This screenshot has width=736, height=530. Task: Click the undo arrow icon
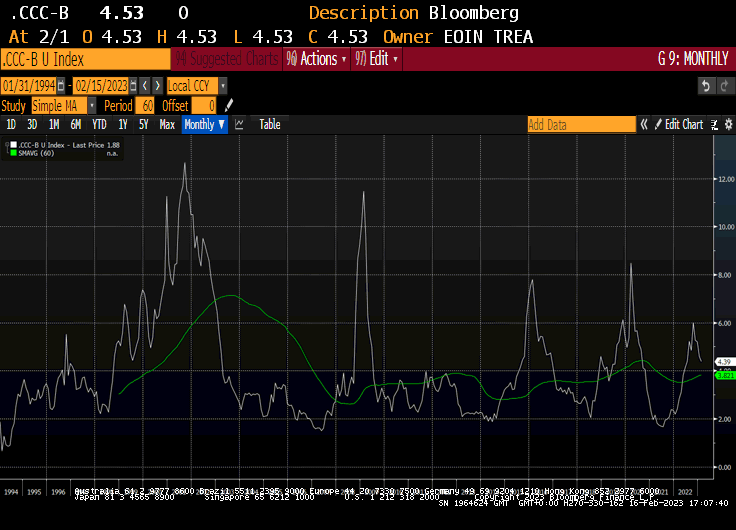click(x=705, y=86)
